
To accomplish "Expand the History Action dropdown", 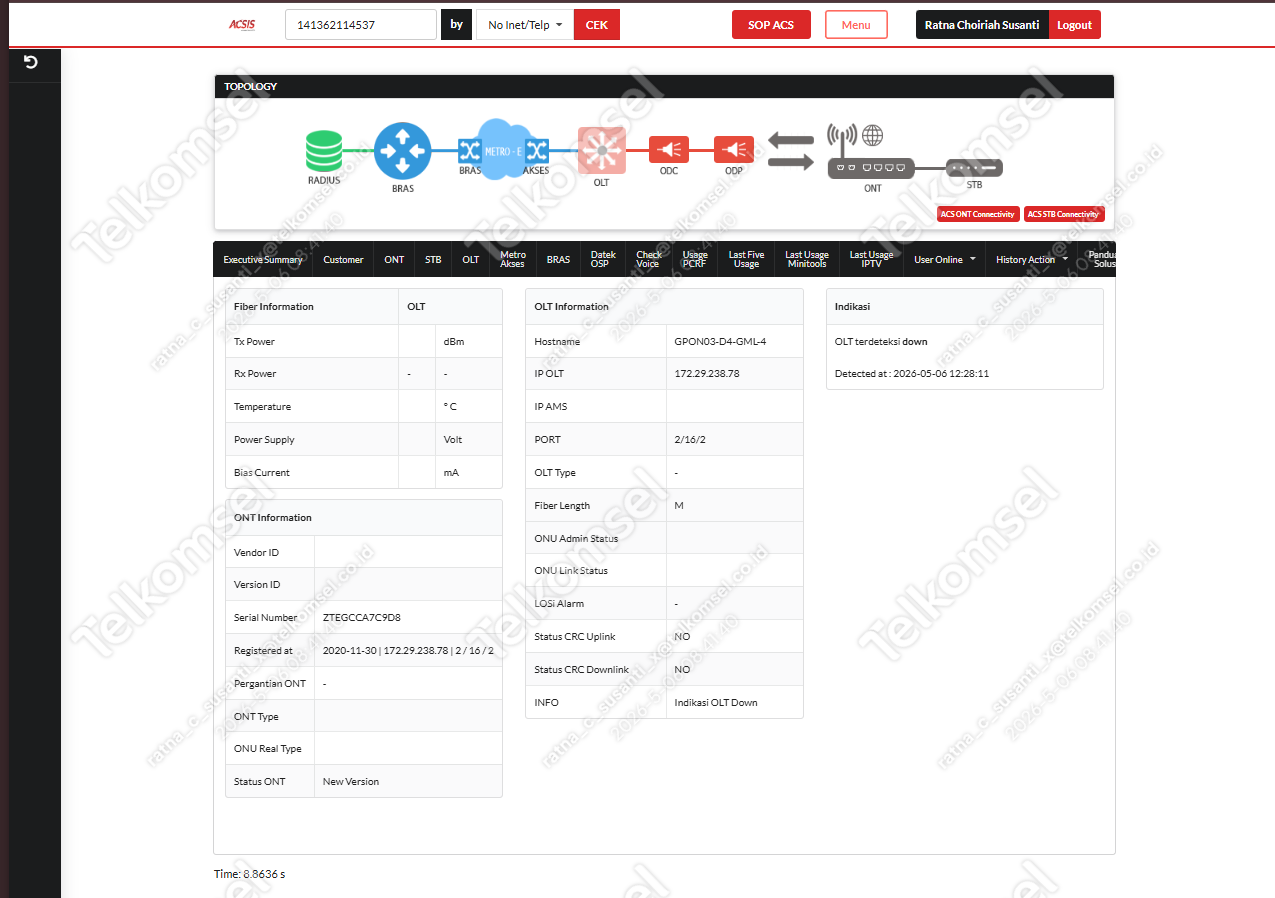I will (1031, 260).
